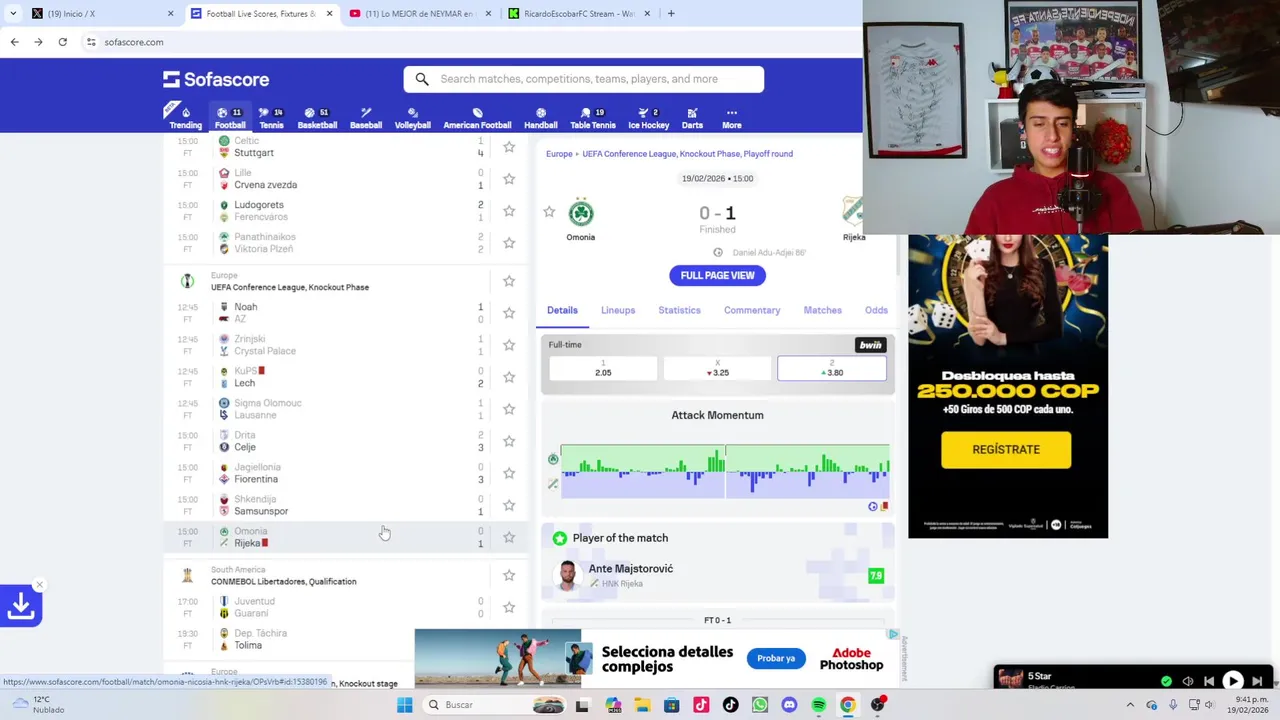Select the Handball sport category
The image size is (1280, 720).
tap(540, 118)
